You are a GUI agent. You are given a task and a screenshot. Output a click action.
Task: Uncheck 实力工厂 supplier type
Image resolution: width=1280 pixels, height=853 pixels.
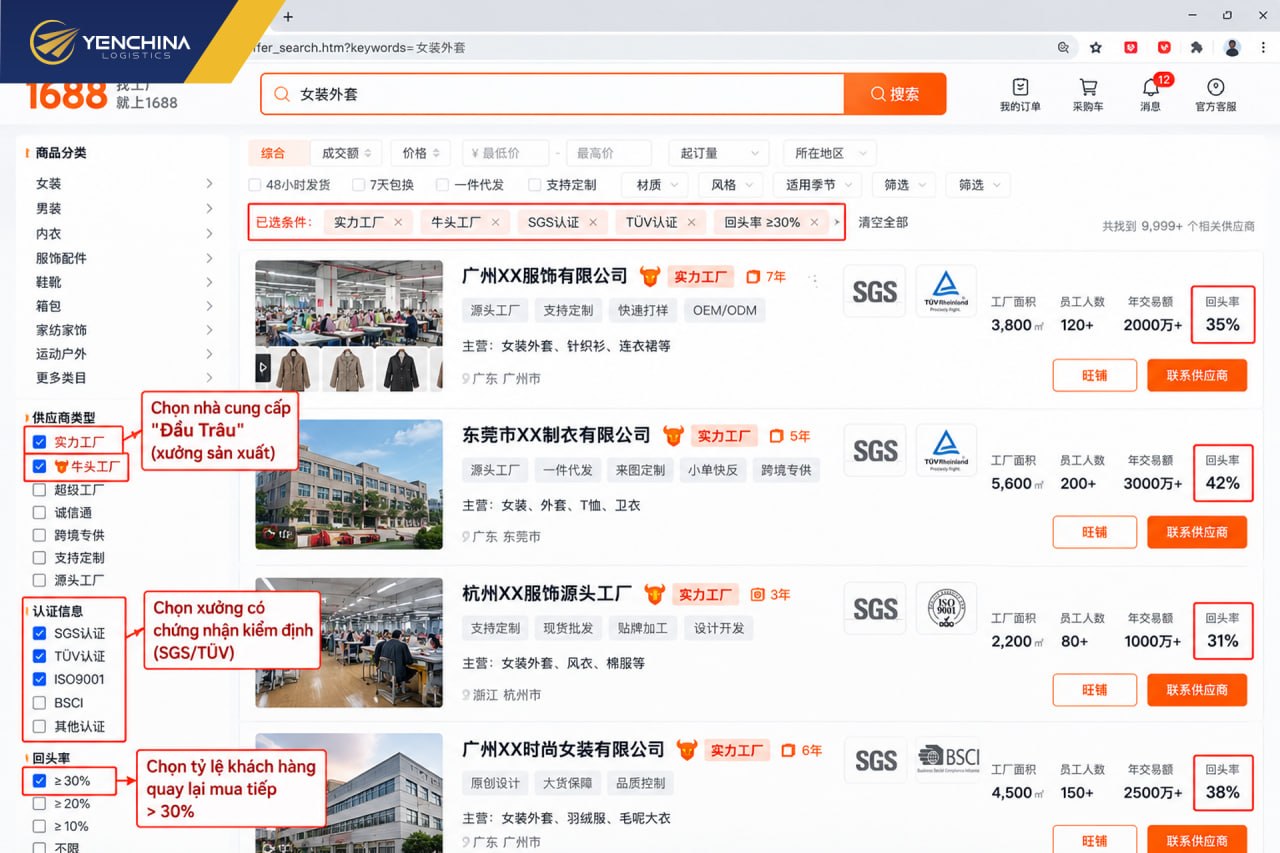point(39,441)
